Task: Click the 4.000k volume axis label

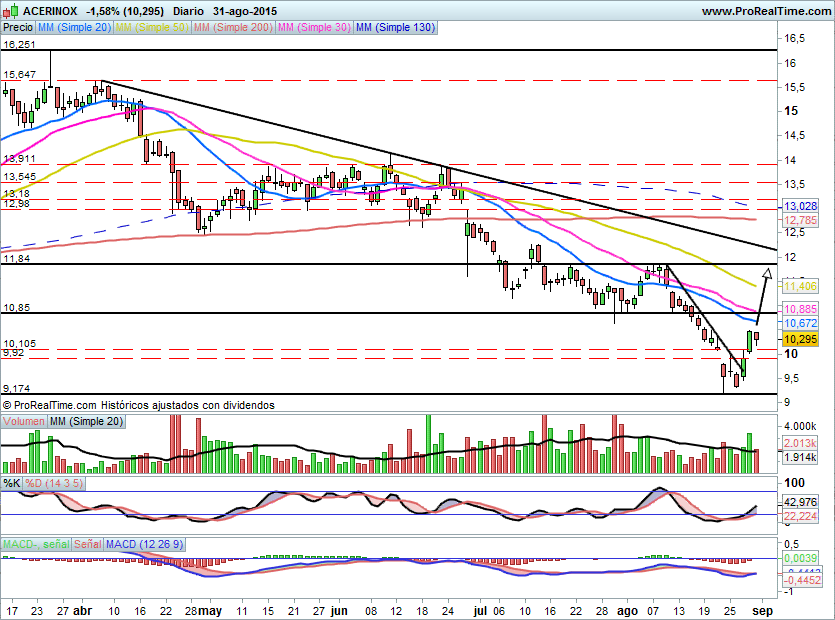Action: pyautogui.click(x=800, y=426)
